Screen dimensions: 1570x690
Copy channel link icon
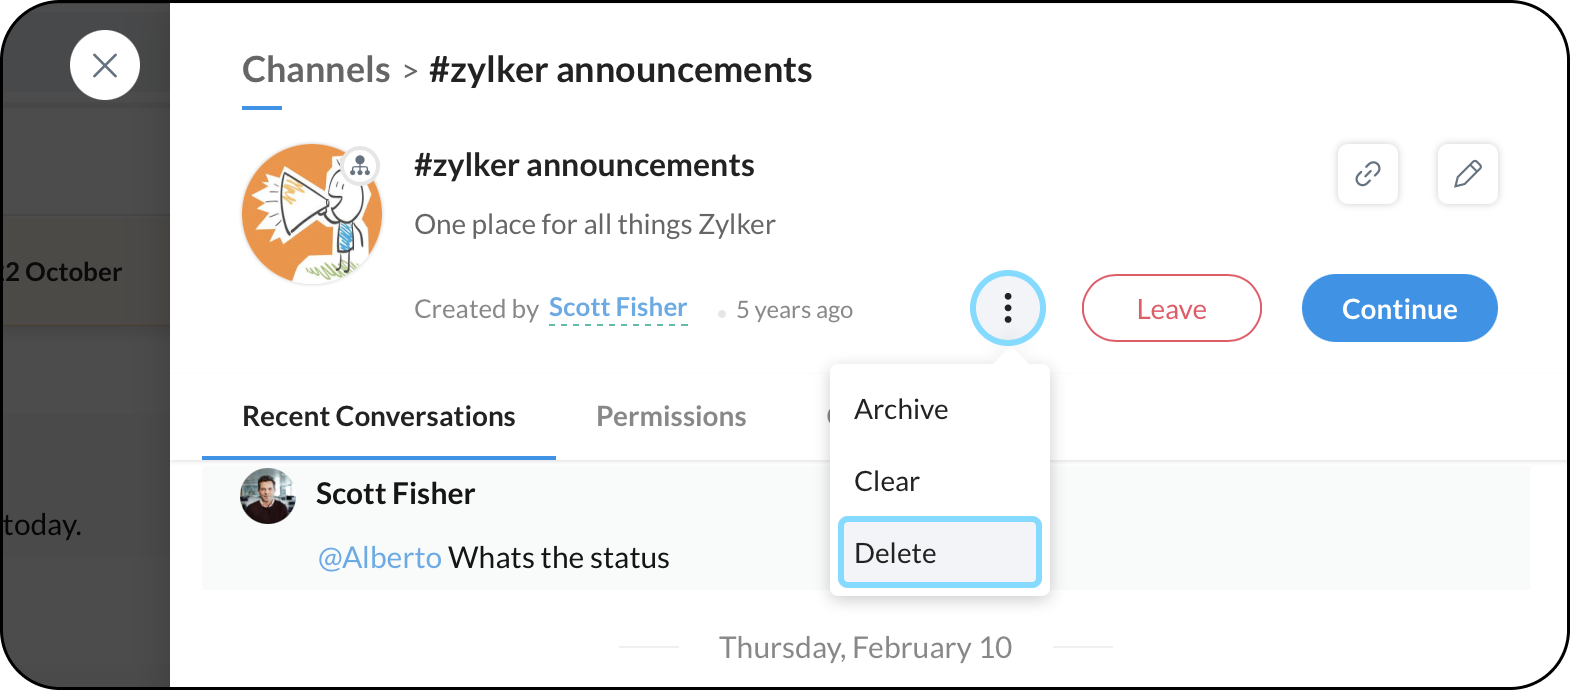click(1367, 174)
